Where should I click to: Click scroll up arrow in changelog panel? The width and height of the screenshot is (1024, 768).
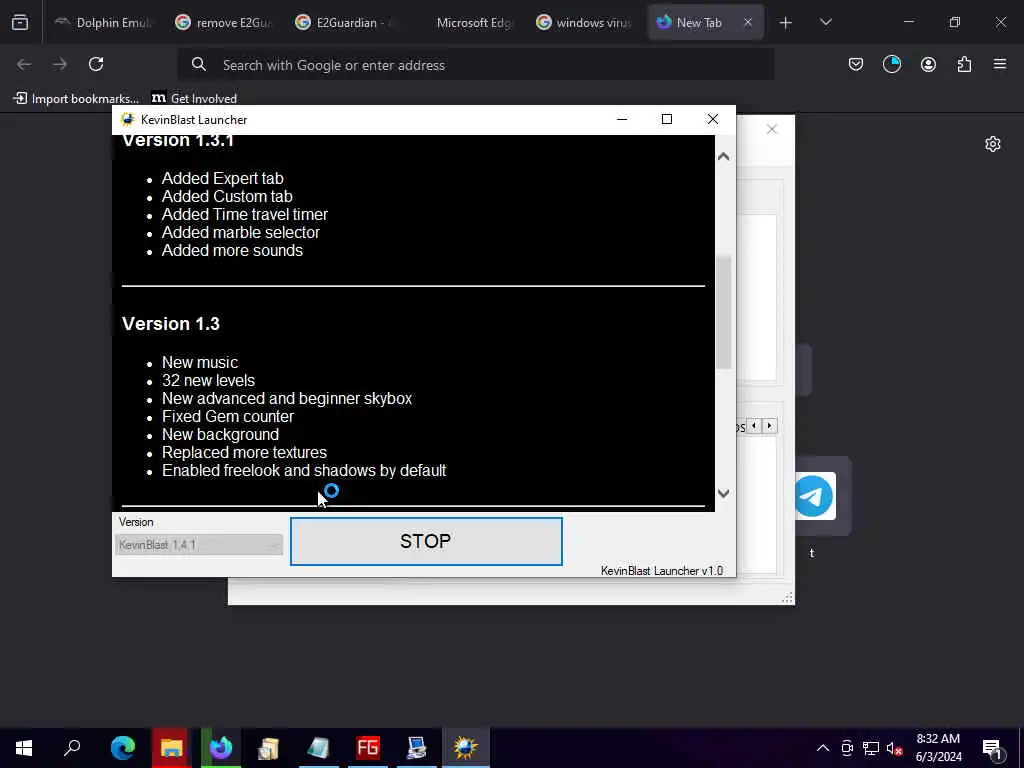(x=724, y=157)
